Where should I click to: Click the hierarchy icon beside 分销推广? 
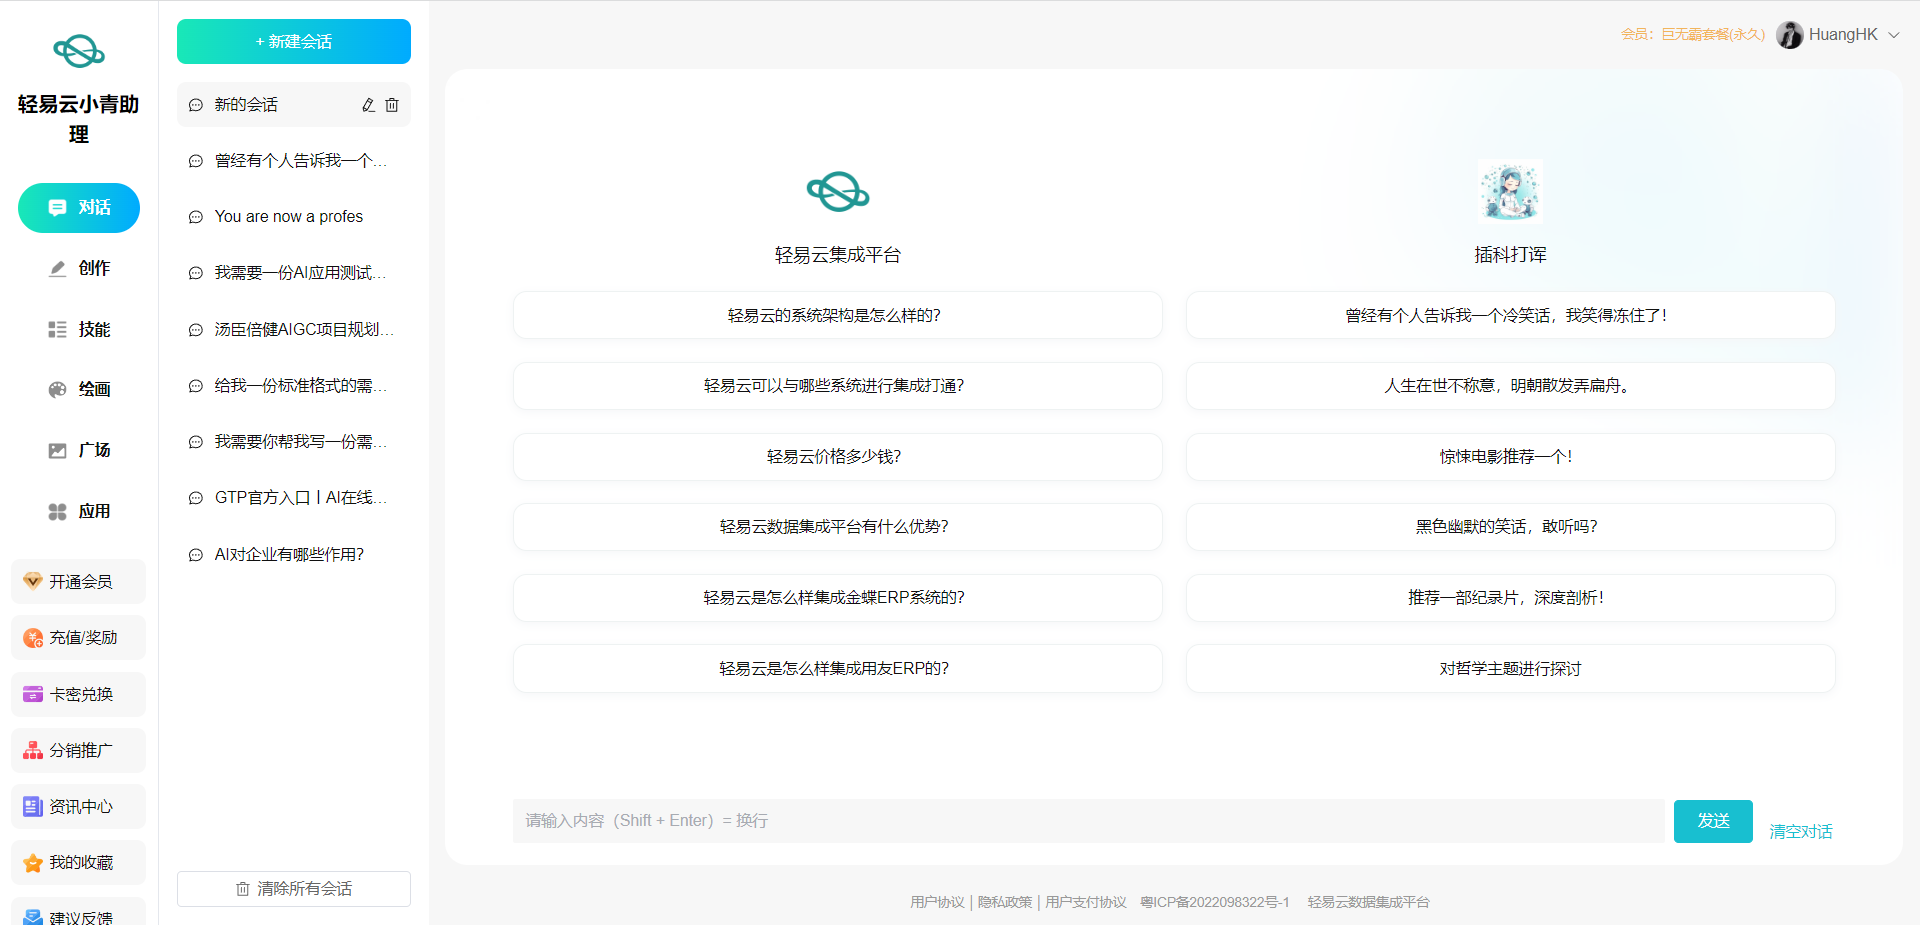[33, 750]
